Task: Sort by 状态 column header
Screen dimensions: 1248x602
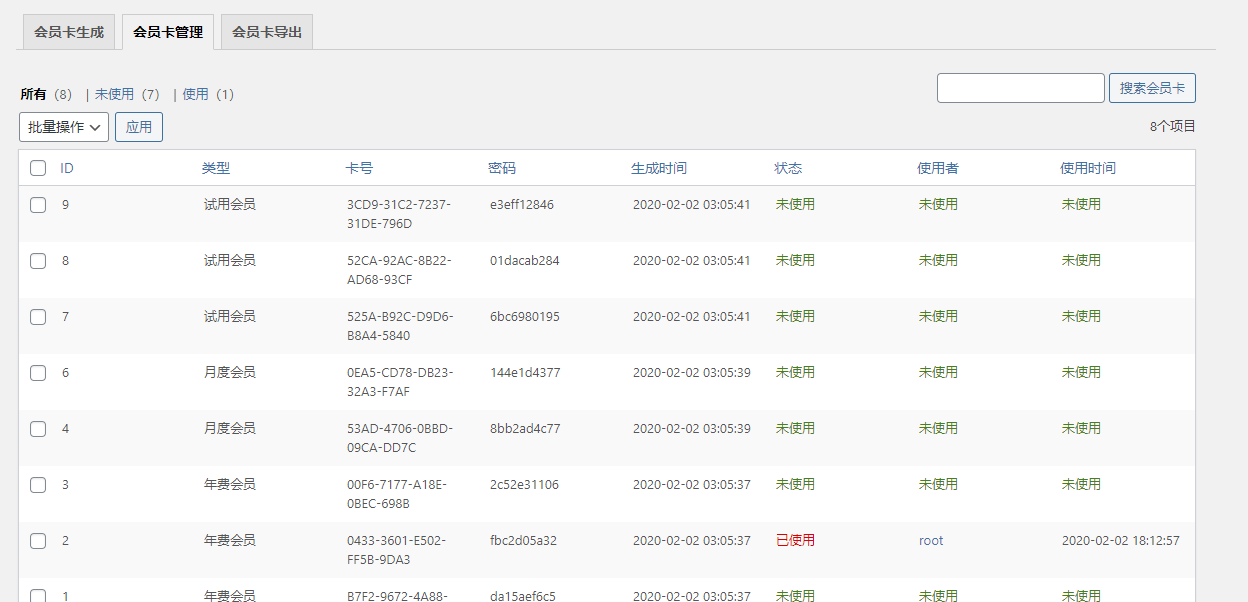Action: (x=788, y=168)
